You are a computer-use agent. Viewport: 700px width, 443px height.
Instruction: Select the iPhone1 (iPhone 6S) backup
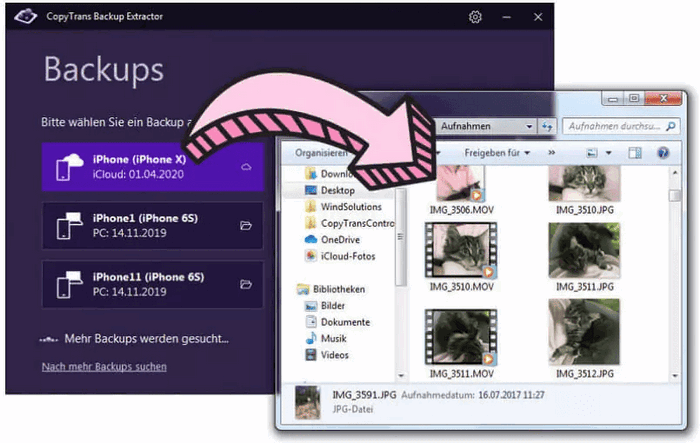point(153,226)
